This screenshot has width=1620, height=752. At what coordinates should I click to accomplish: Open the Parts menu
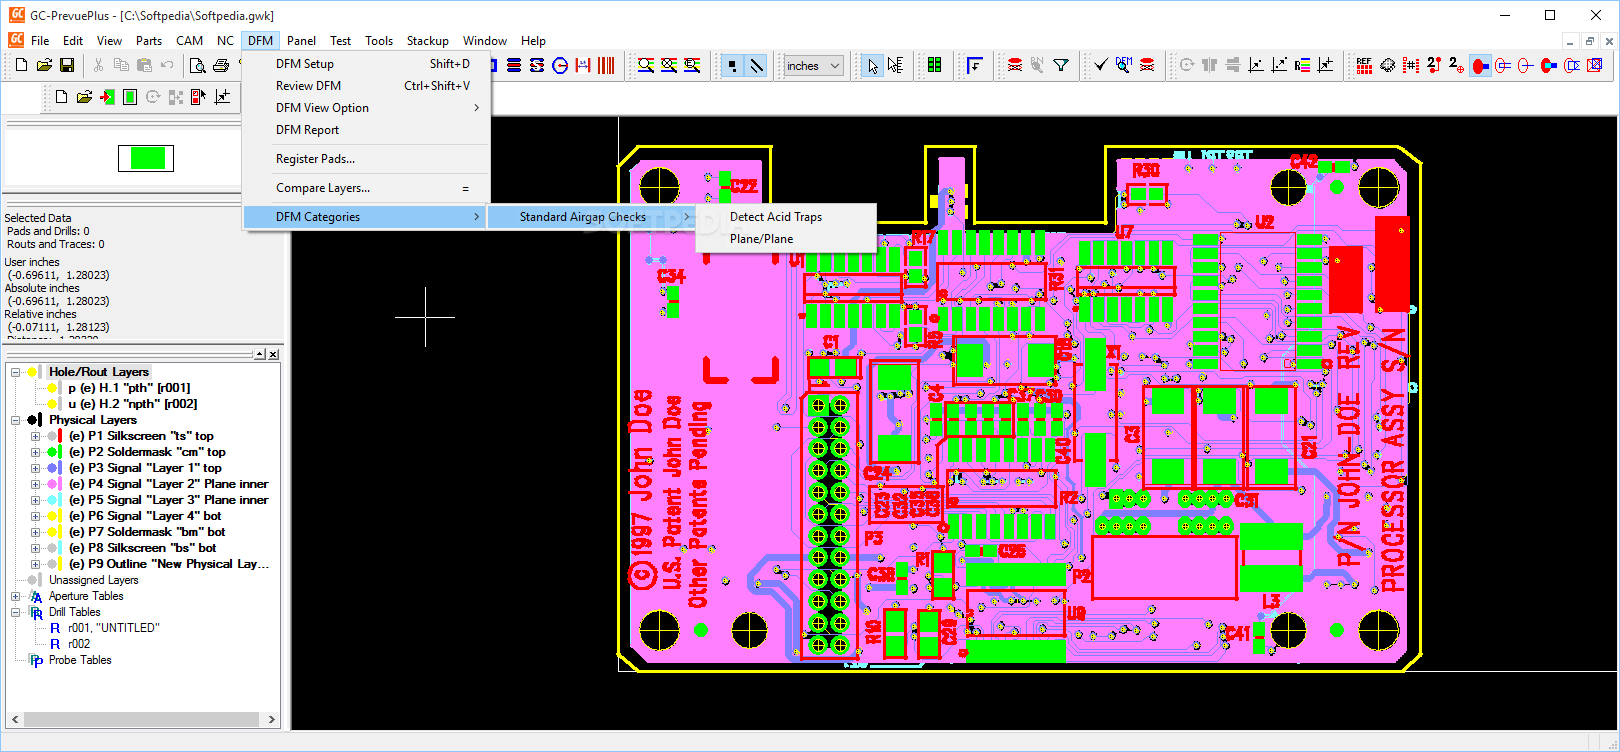[149, 41]
